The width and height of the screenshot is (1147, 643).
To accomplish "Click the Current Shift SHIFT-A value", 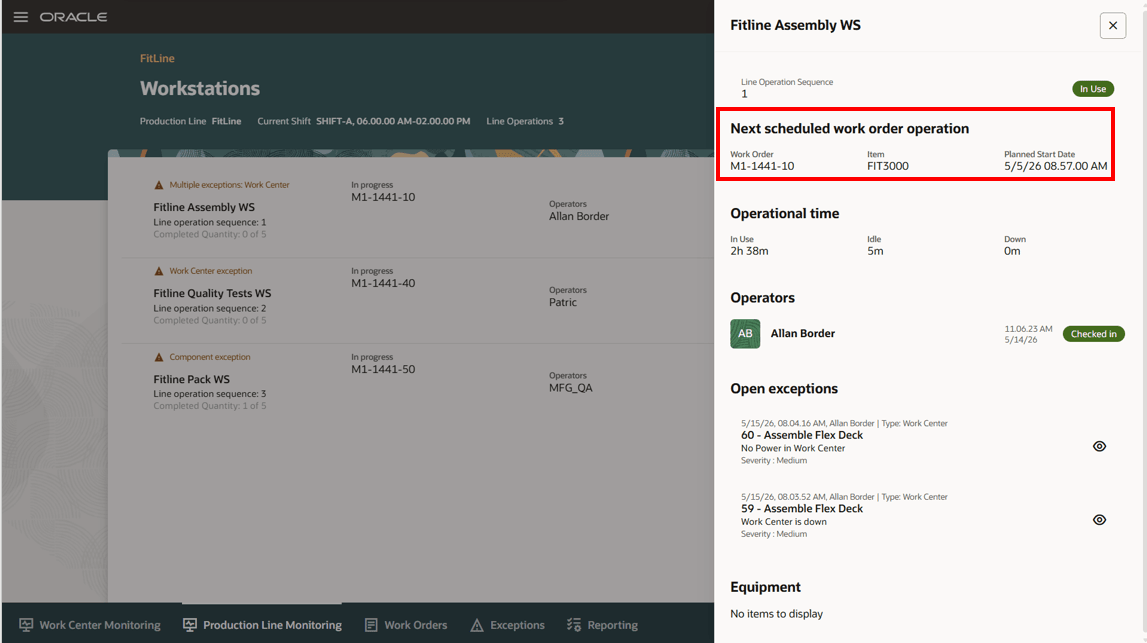I will coord(393,121).
